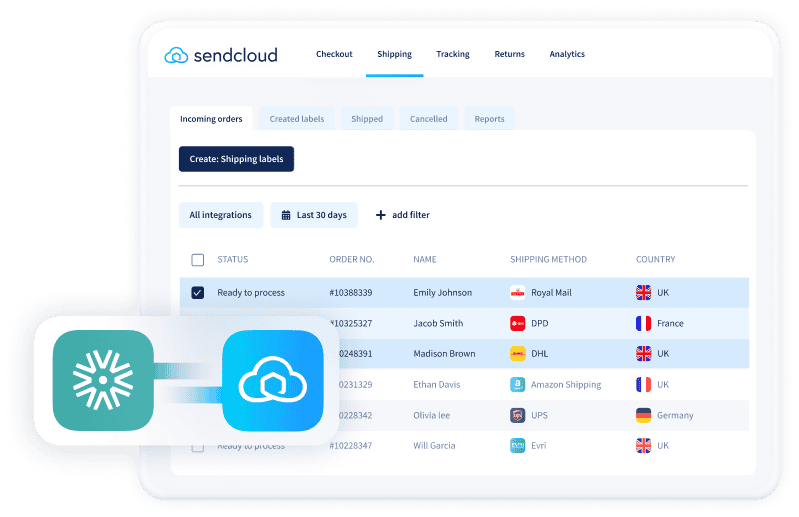Click the UK flag in Madison Brown row
This screenshot has width=799, height=517.
(x=644, y=353)
